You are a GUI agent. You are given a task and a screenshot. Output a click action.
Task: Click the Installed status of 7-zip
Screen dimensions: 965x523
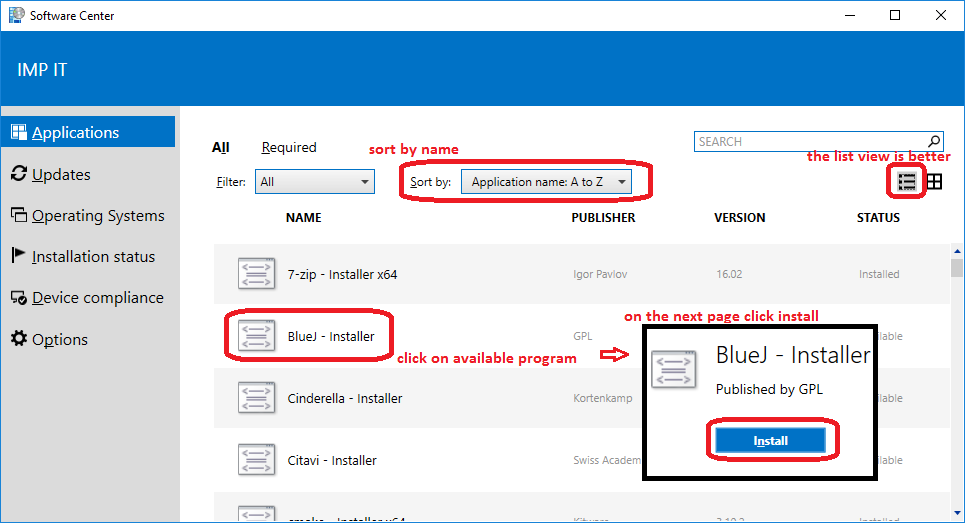(879, 274)
